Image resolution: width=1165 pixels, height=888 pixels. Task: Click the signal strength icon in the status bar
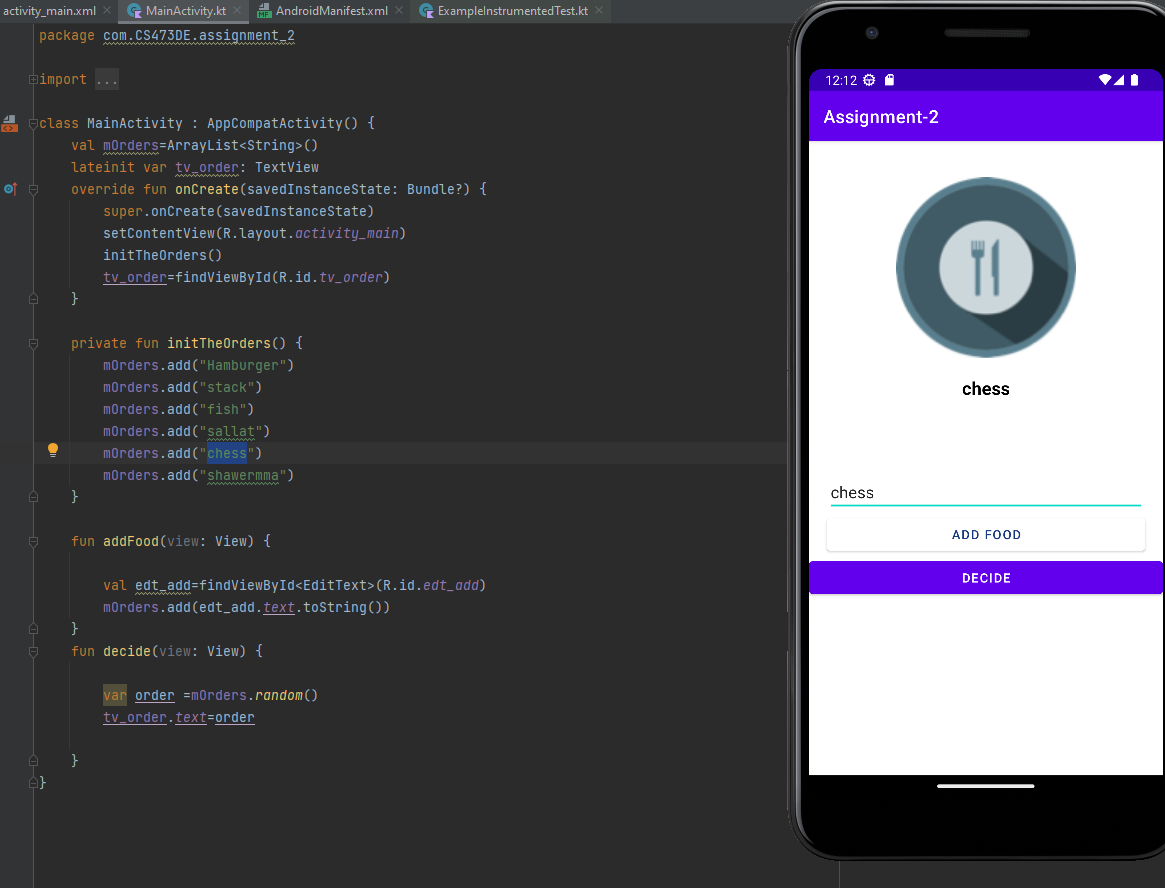point(1119,79)
